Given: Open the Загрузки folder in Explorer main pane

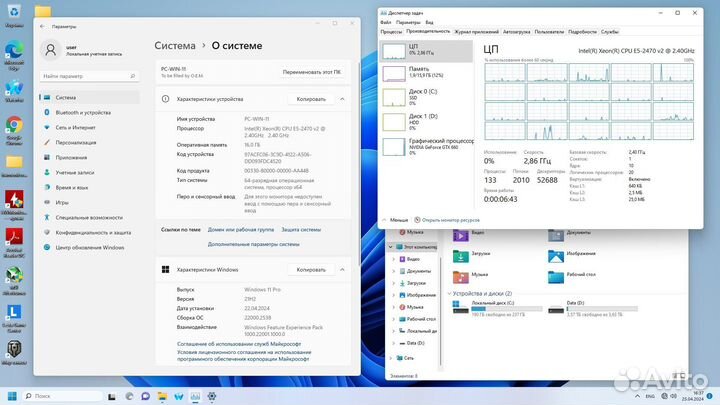Looking at the screenshot, I should (x=471, y=255).
